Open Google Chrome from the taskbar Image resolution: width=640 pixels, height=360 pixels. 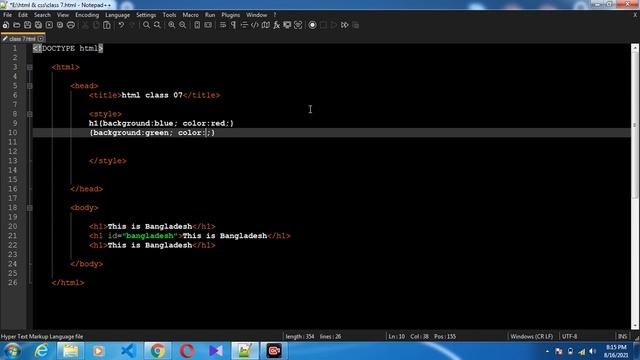(158, 351)
